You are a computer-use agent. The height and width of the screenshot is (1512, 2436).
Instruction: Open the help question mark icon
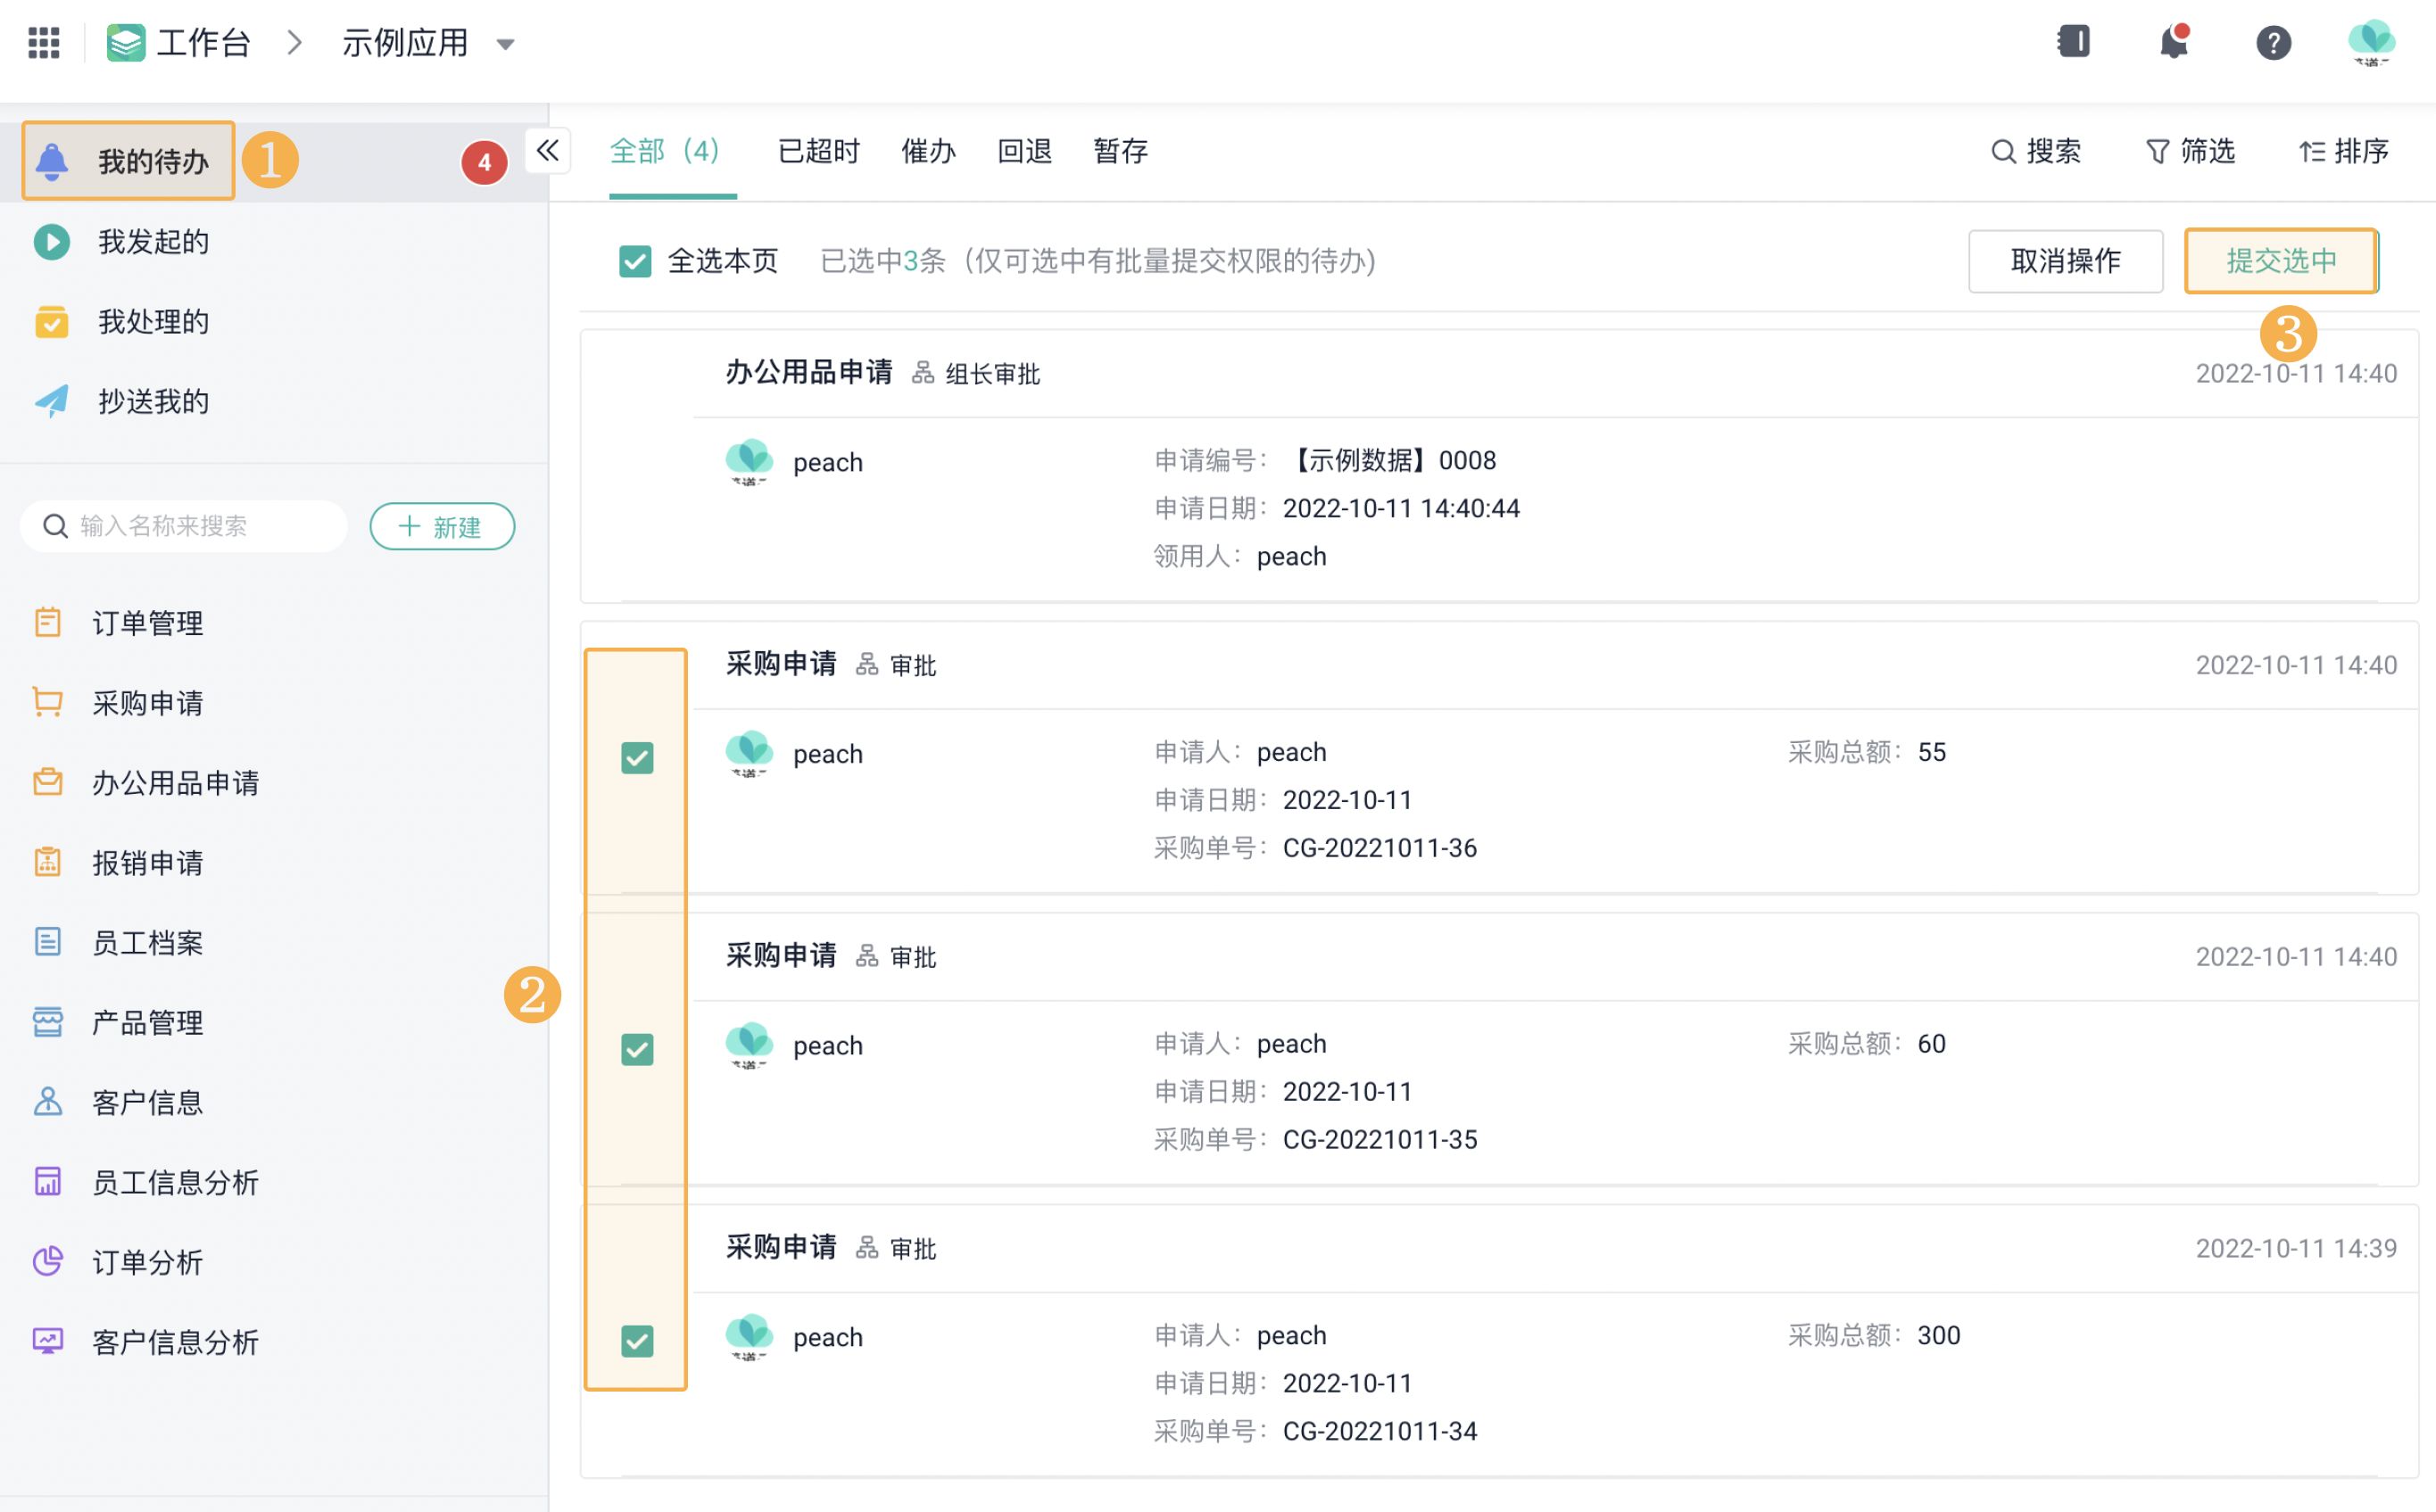tap(2273, 43)
